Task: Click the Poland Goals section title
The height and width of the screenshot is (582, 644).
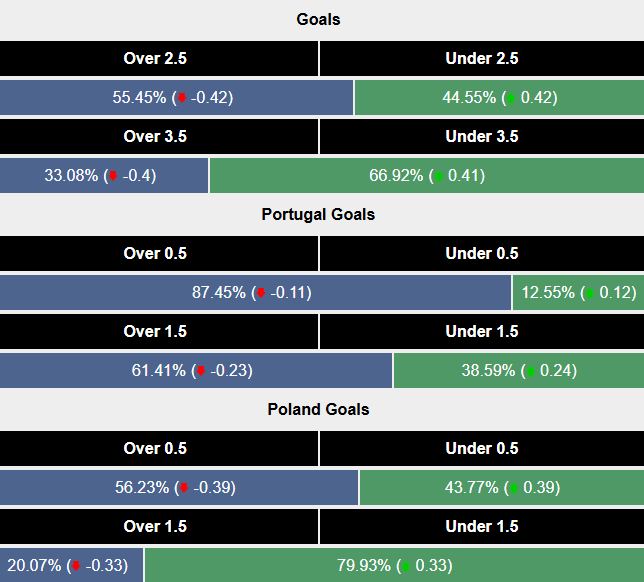Action: [318, 410]
